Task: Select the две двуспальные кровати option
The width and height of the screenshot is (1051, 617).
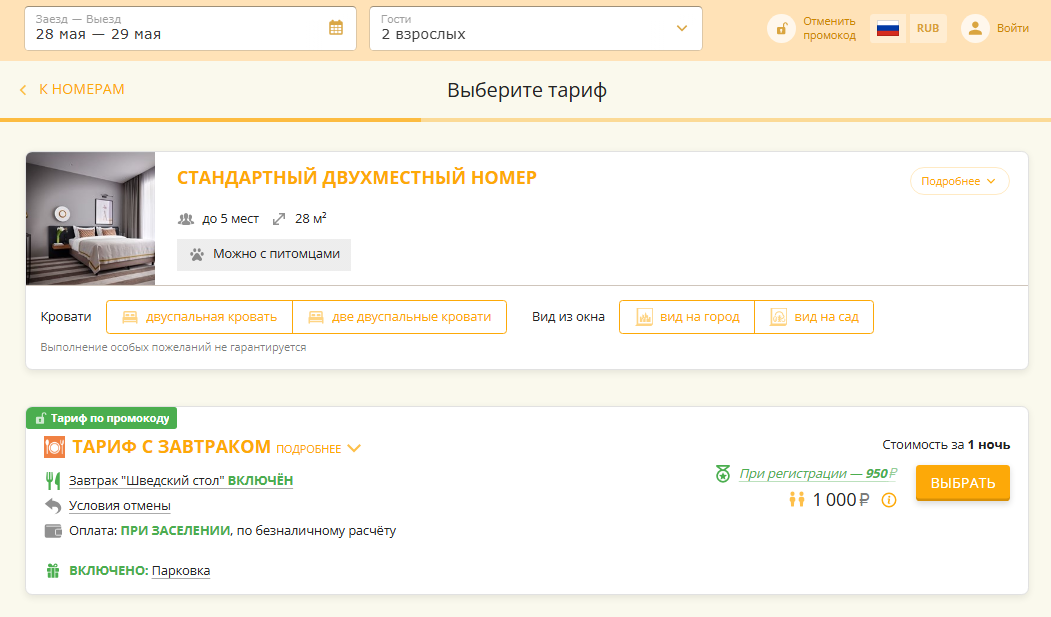Action: (x=399, y=317)
